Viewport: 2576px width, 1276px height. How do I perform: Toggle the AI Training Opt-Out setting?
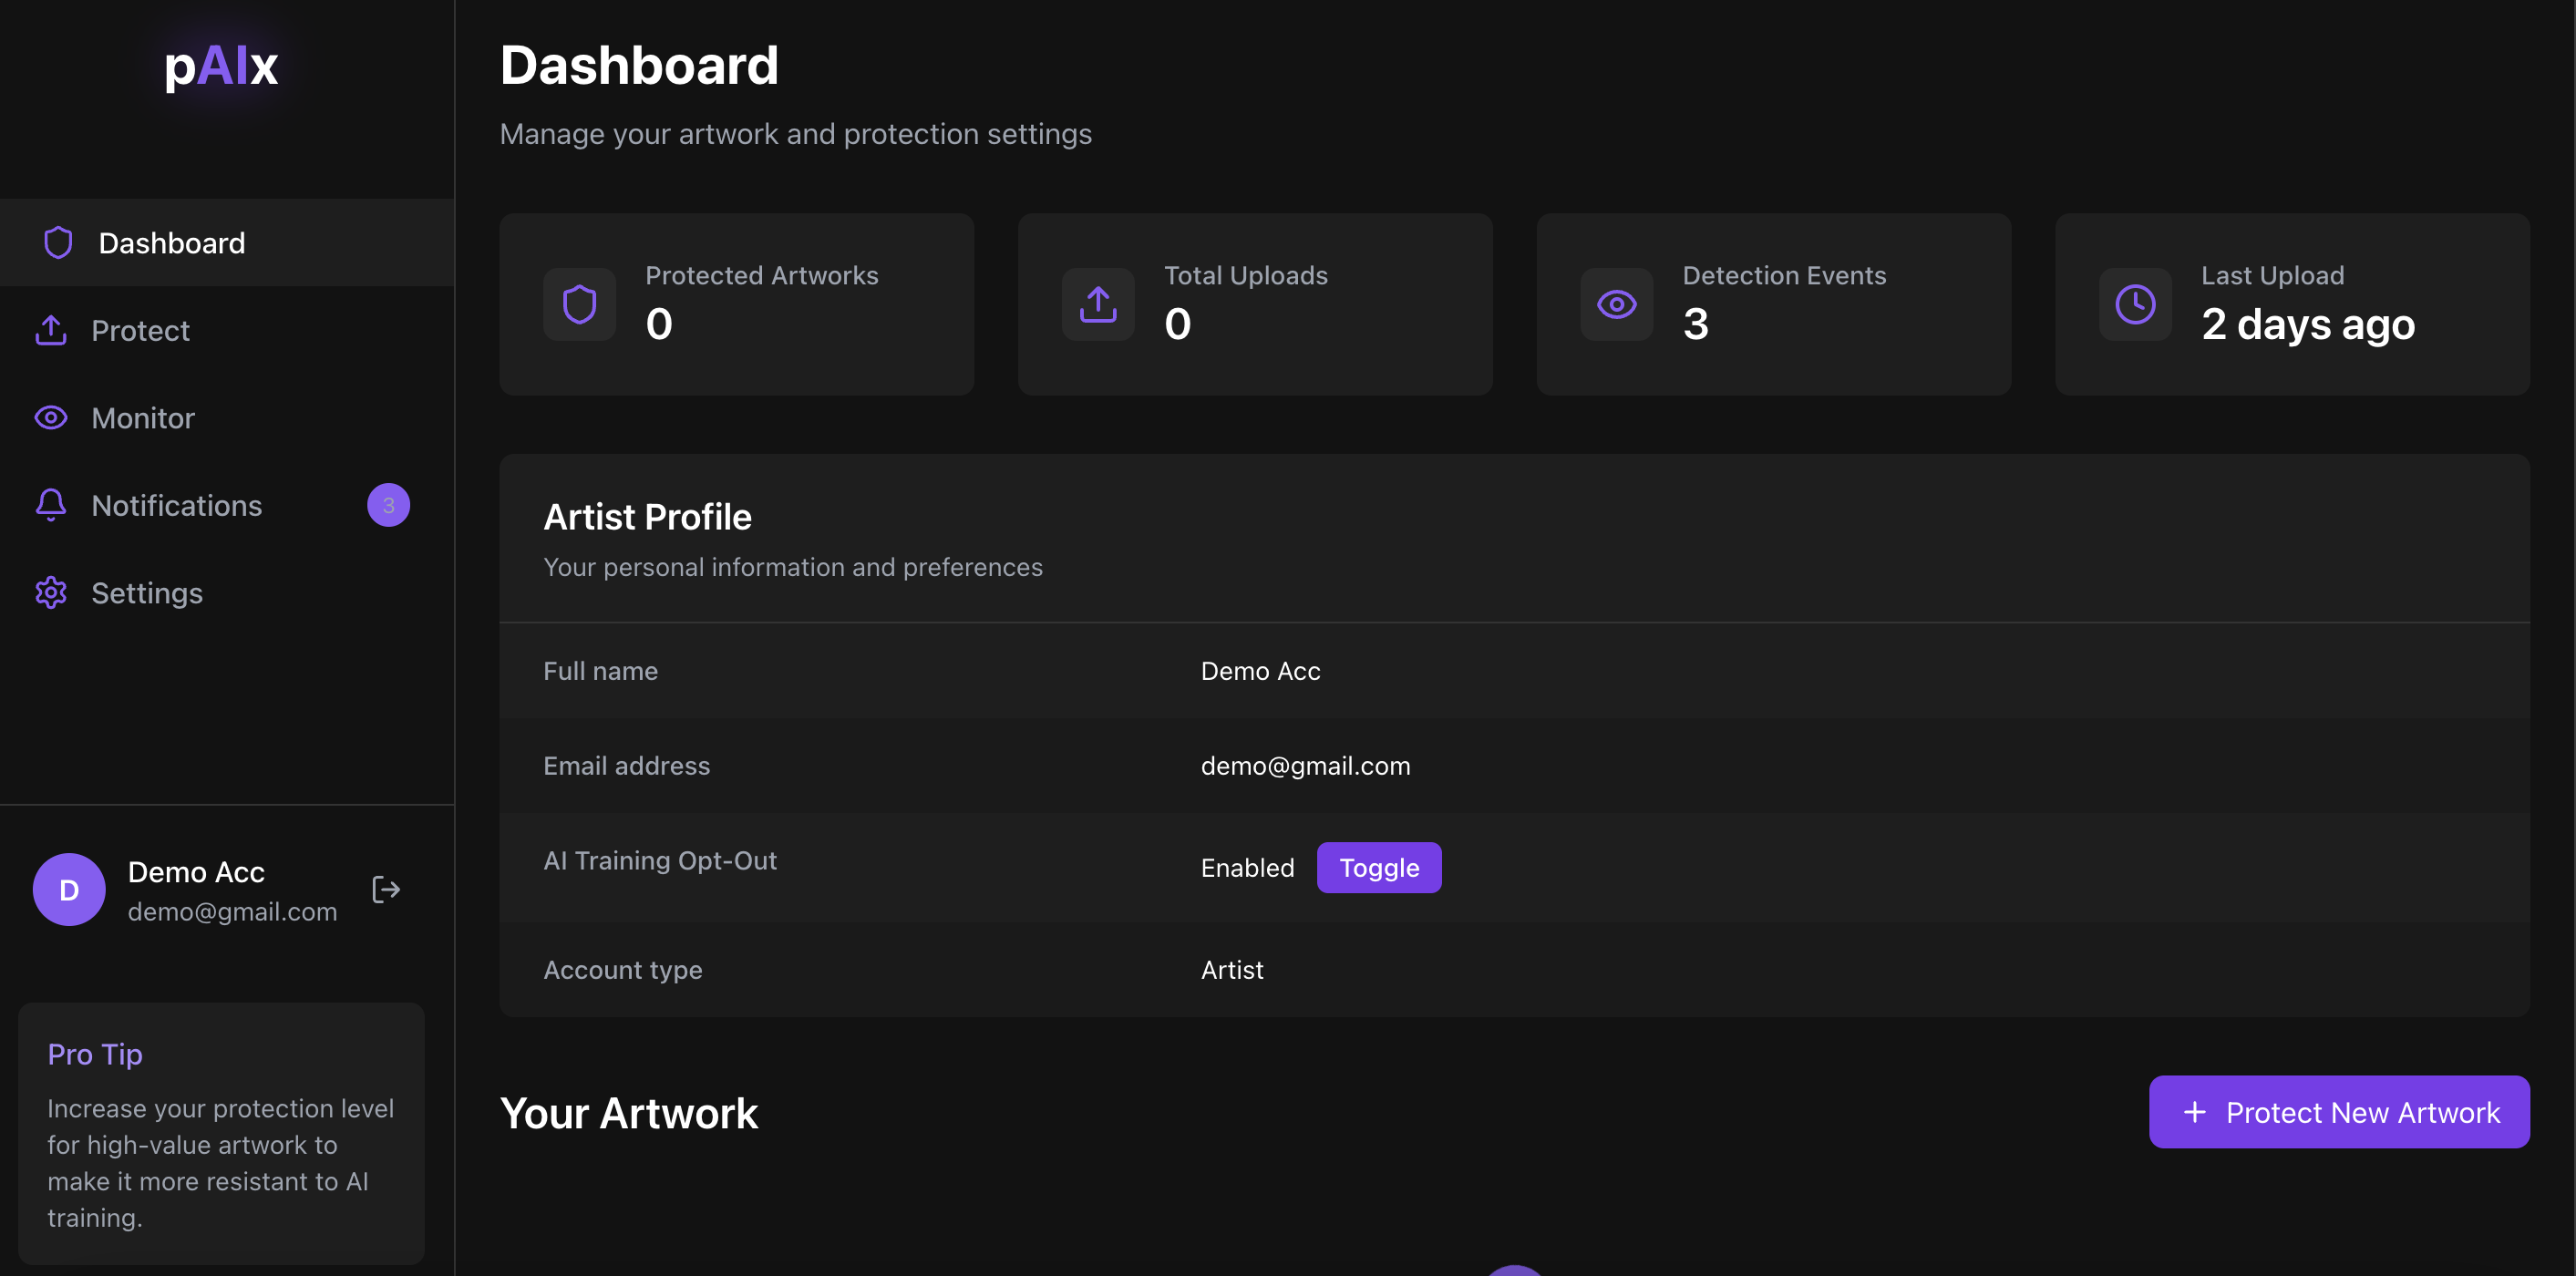[1378, 867]
